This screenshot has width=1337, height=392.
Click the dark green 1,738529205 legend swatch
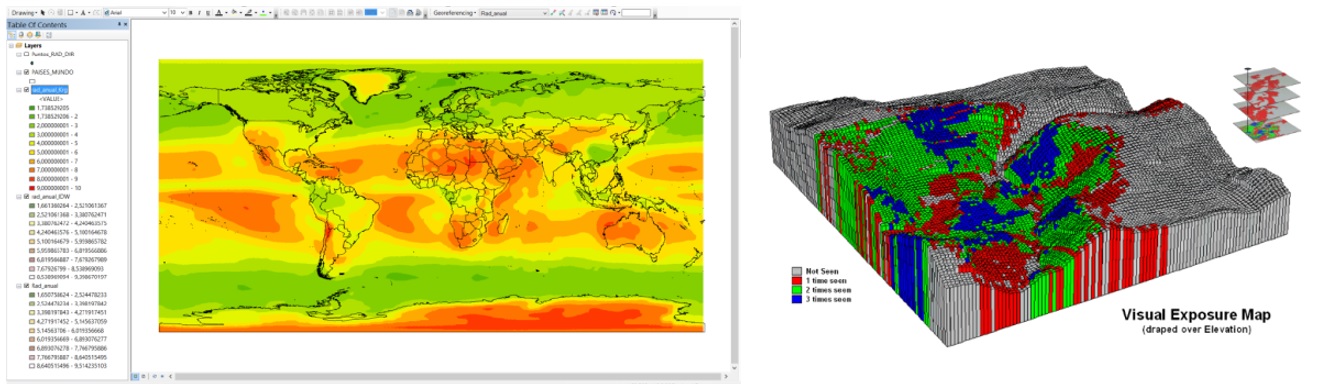pos(32,108)
